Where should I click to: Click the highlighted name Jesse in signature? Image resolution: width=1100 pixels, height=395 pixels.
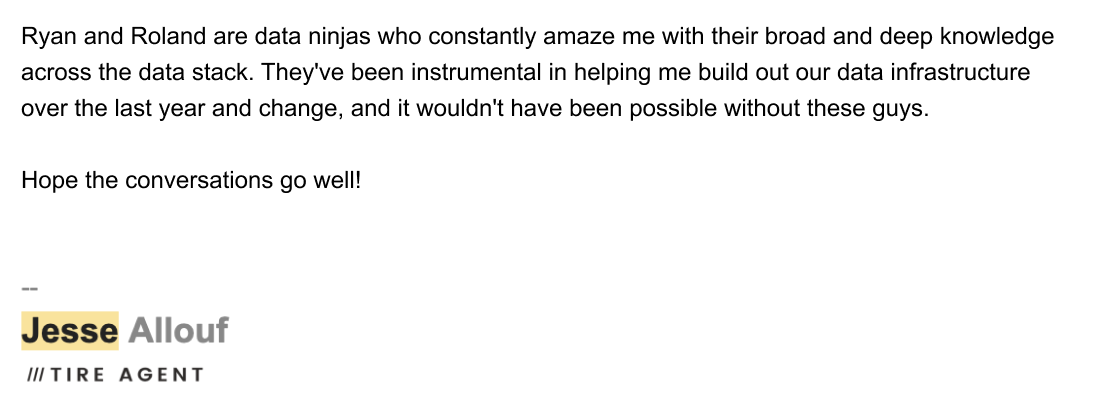(x=70, y=330)
